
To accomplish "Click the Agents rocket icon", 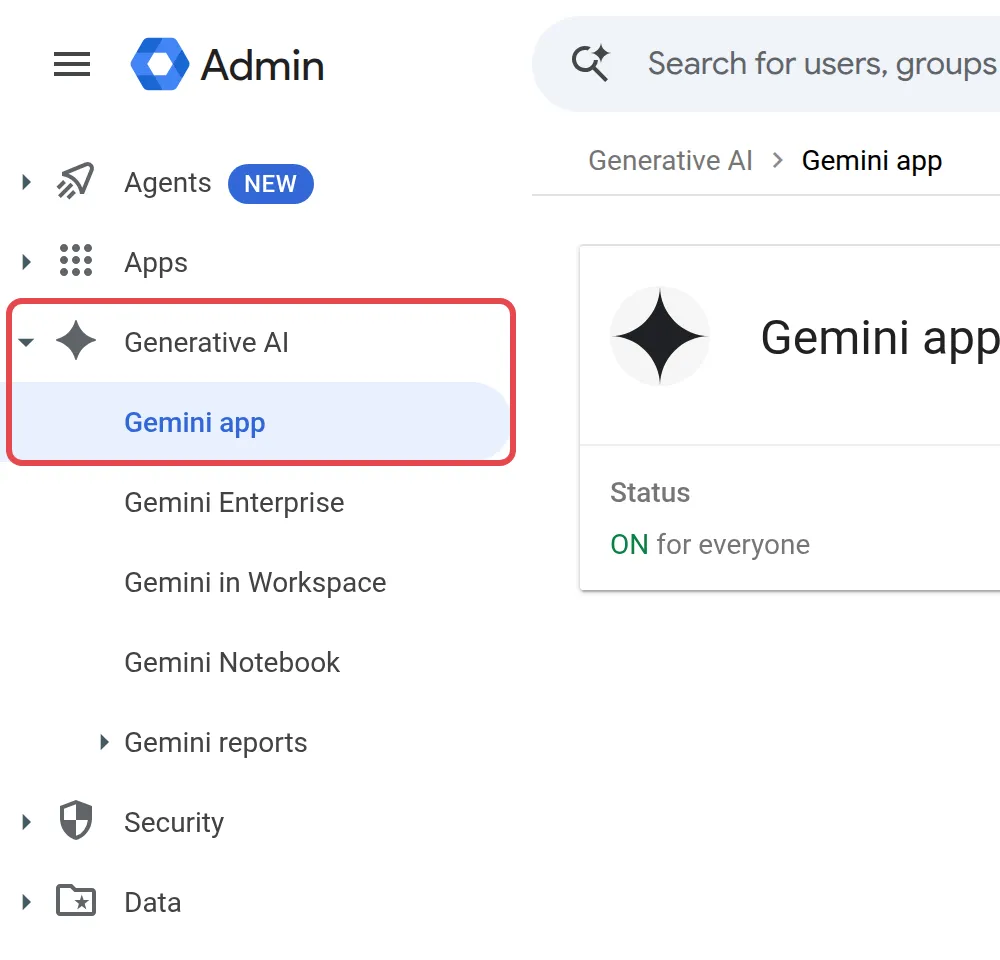I will point(75,182).
